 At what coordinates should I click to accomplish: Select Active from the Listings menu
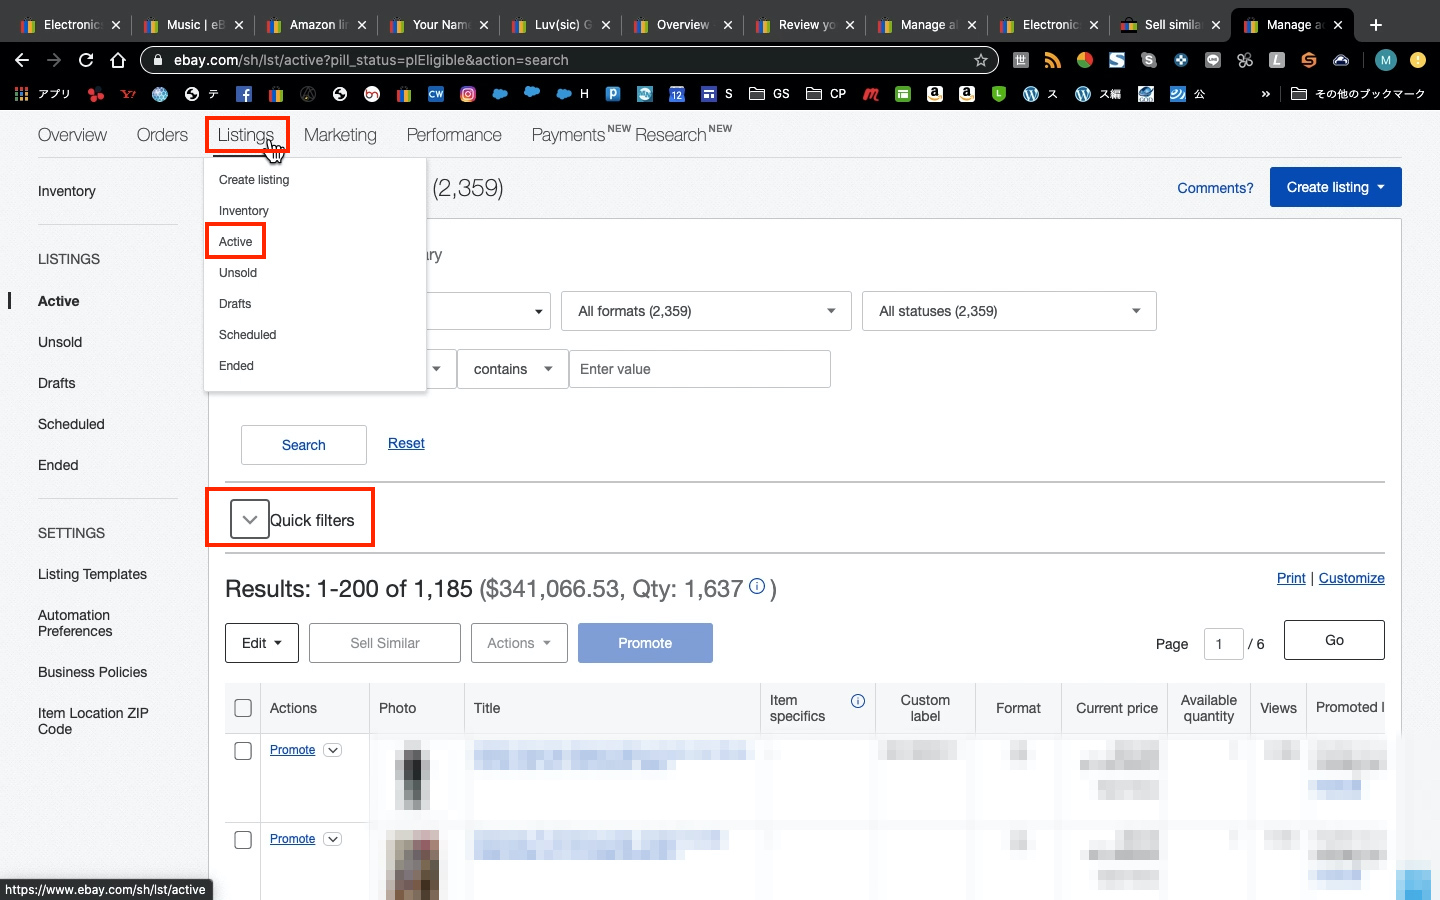(x=236, y=242)
